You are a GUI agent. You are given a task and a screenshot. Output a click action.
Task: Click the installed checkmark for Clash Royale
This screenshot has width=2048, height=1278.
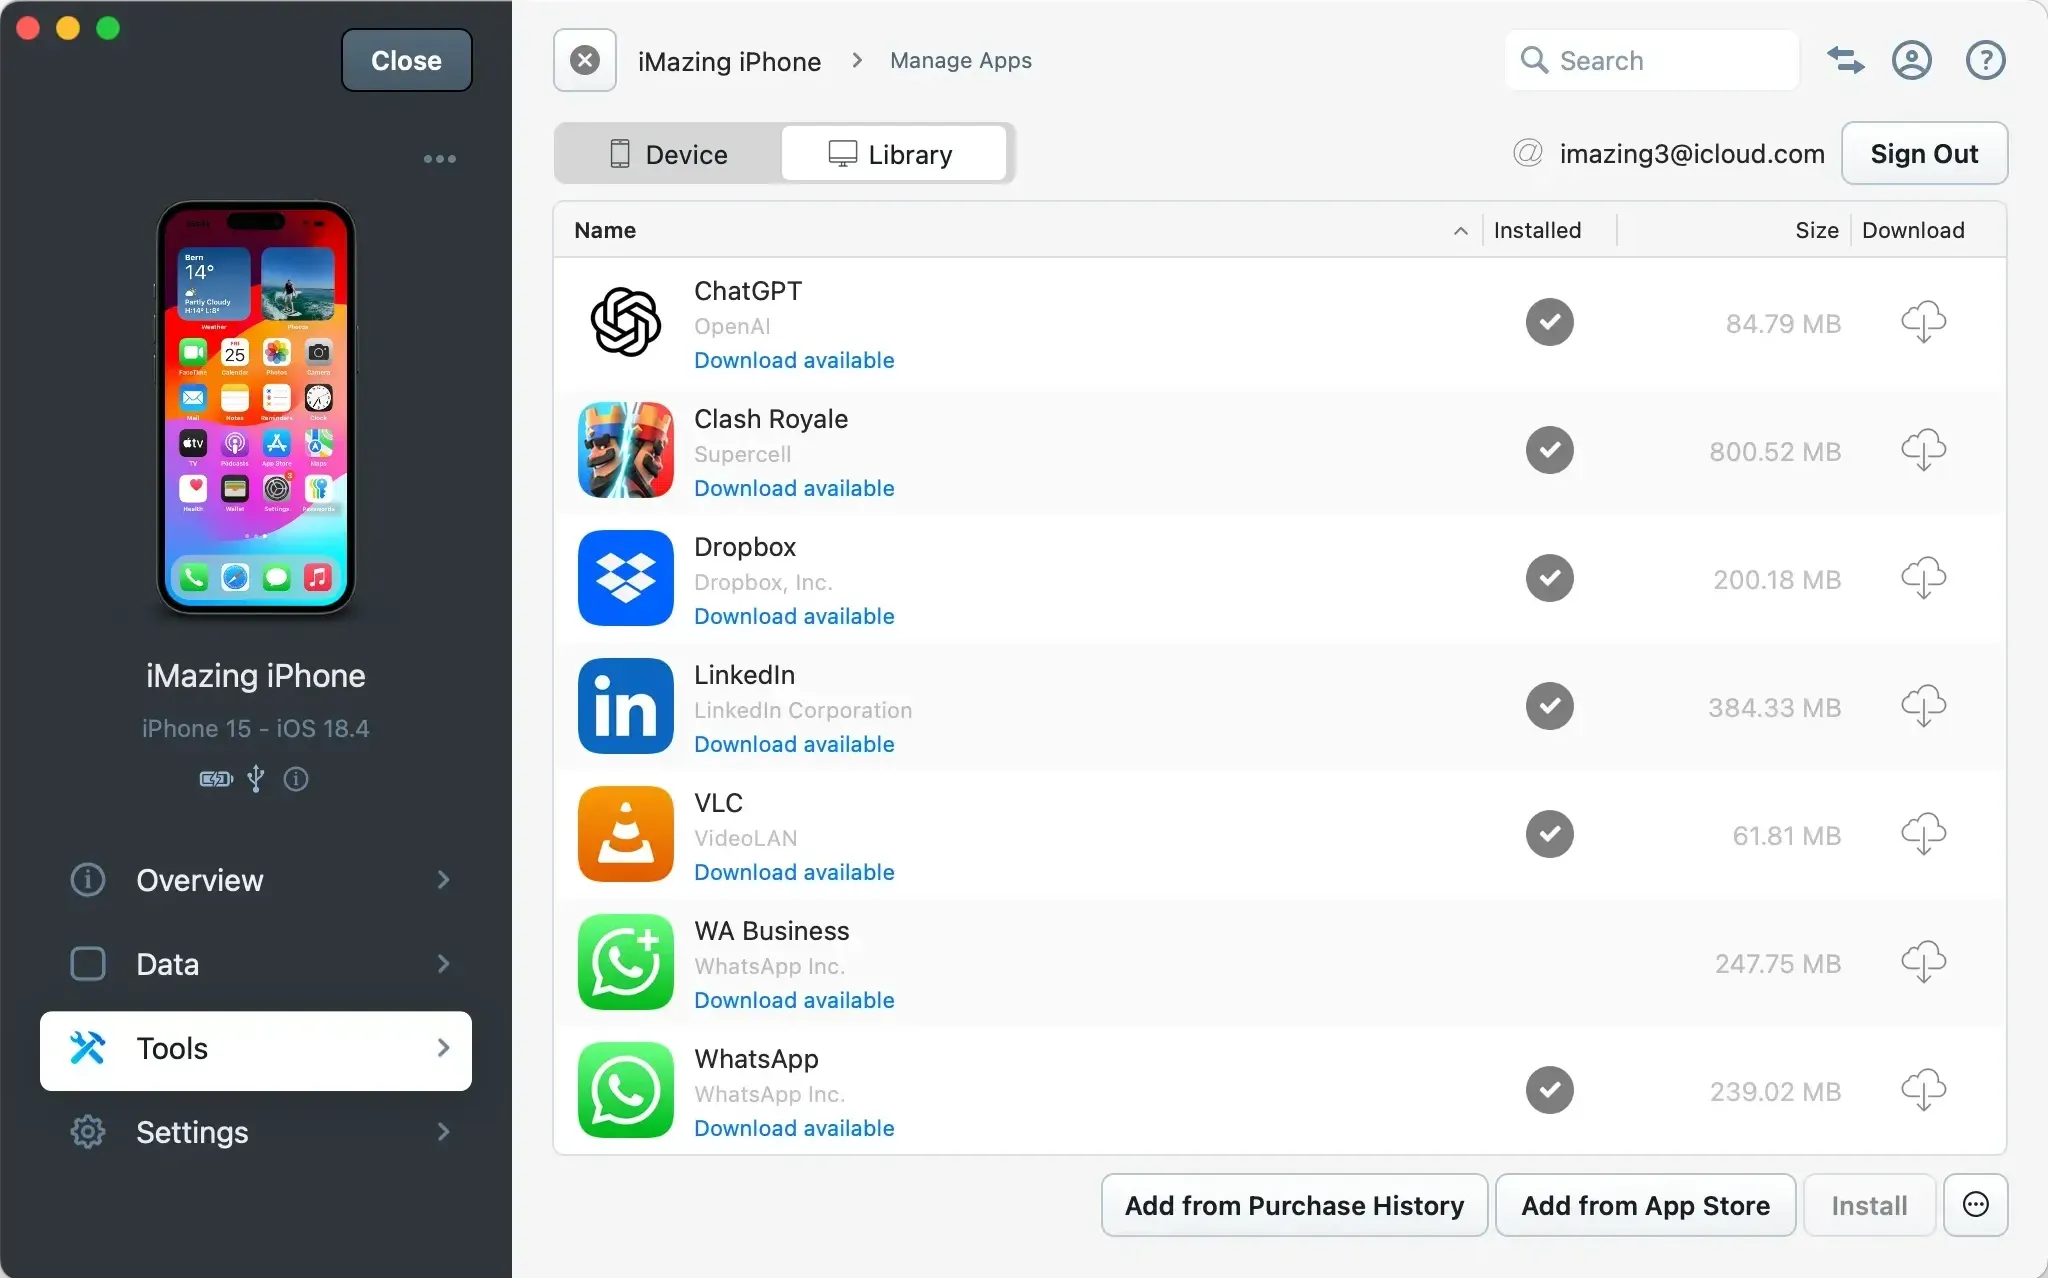click(x=1549, y=450)
